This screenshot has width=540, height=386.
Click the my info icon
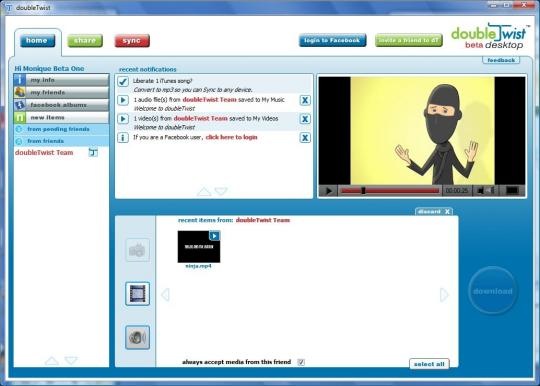pyautogui.click(x=20, y=80)
